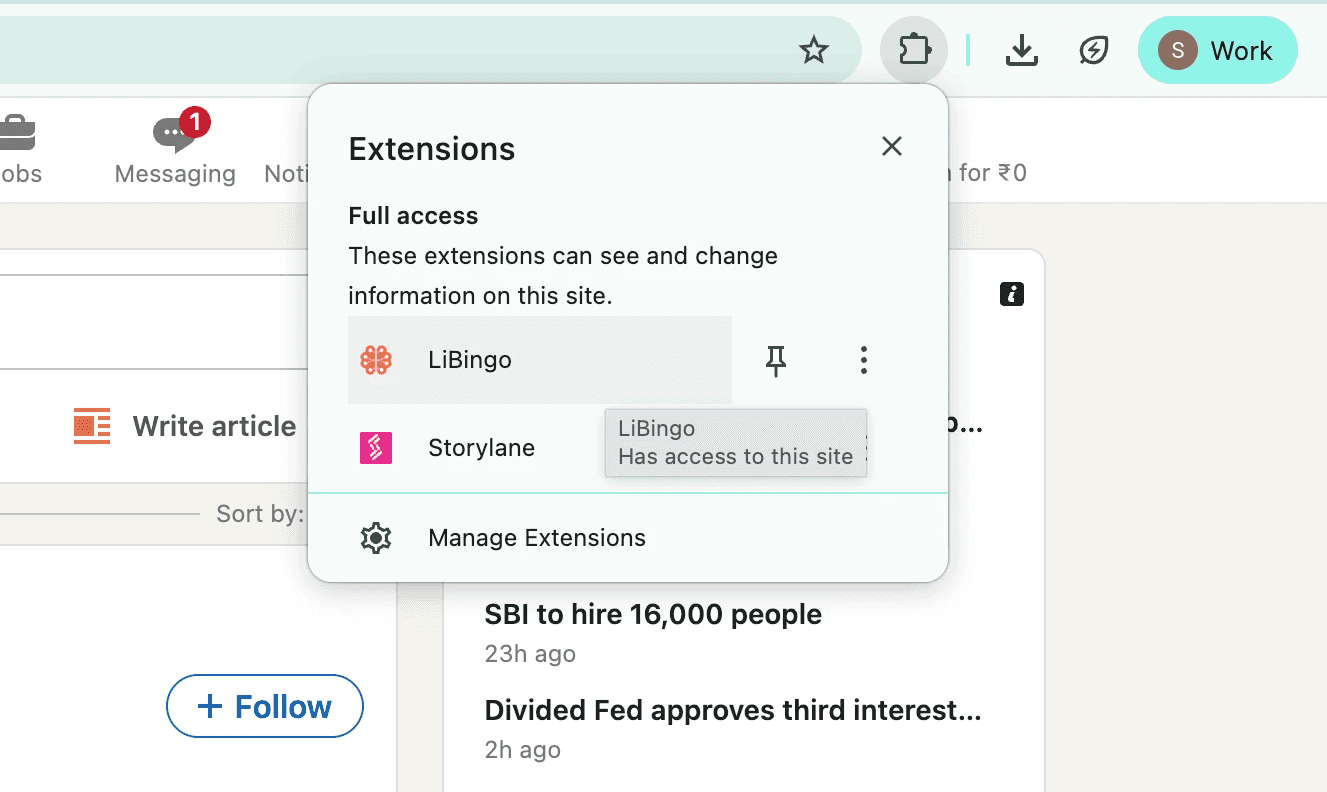Click Write article
The height and width of the screenshot is (792, 1327).
click(x=185, y=426)
